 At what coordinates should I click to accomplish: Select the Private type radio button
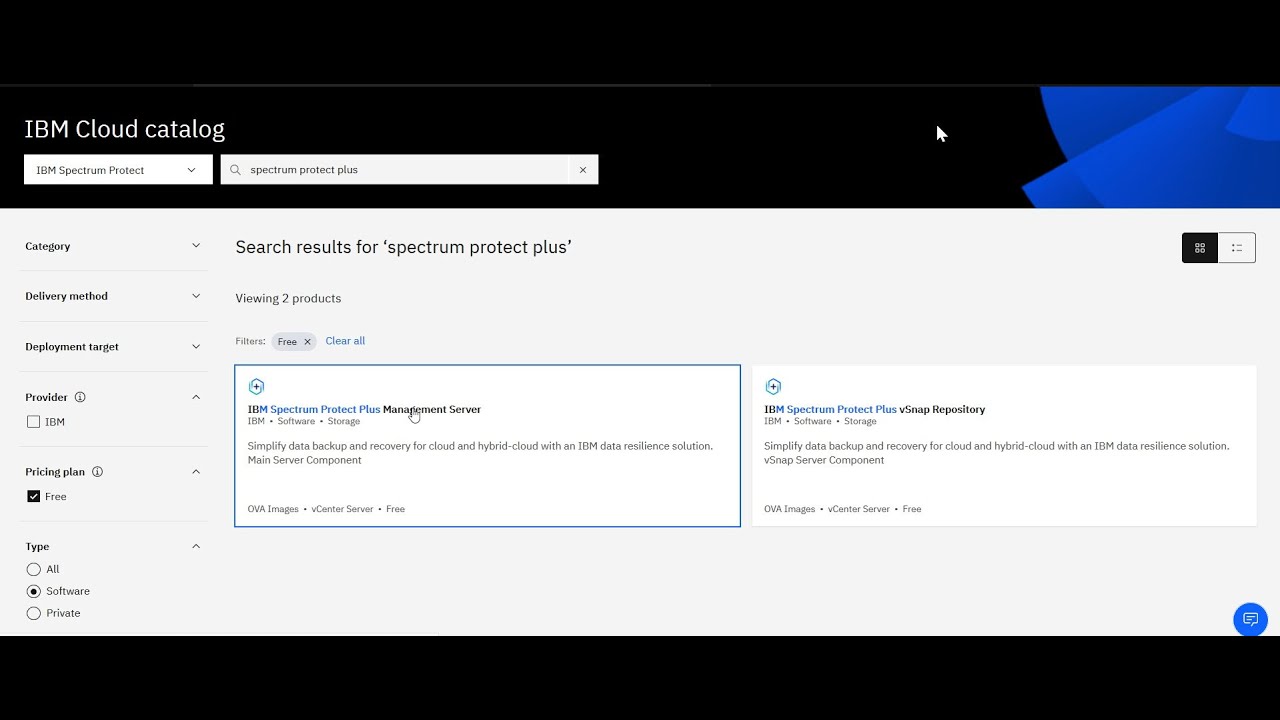coord(34,613)
